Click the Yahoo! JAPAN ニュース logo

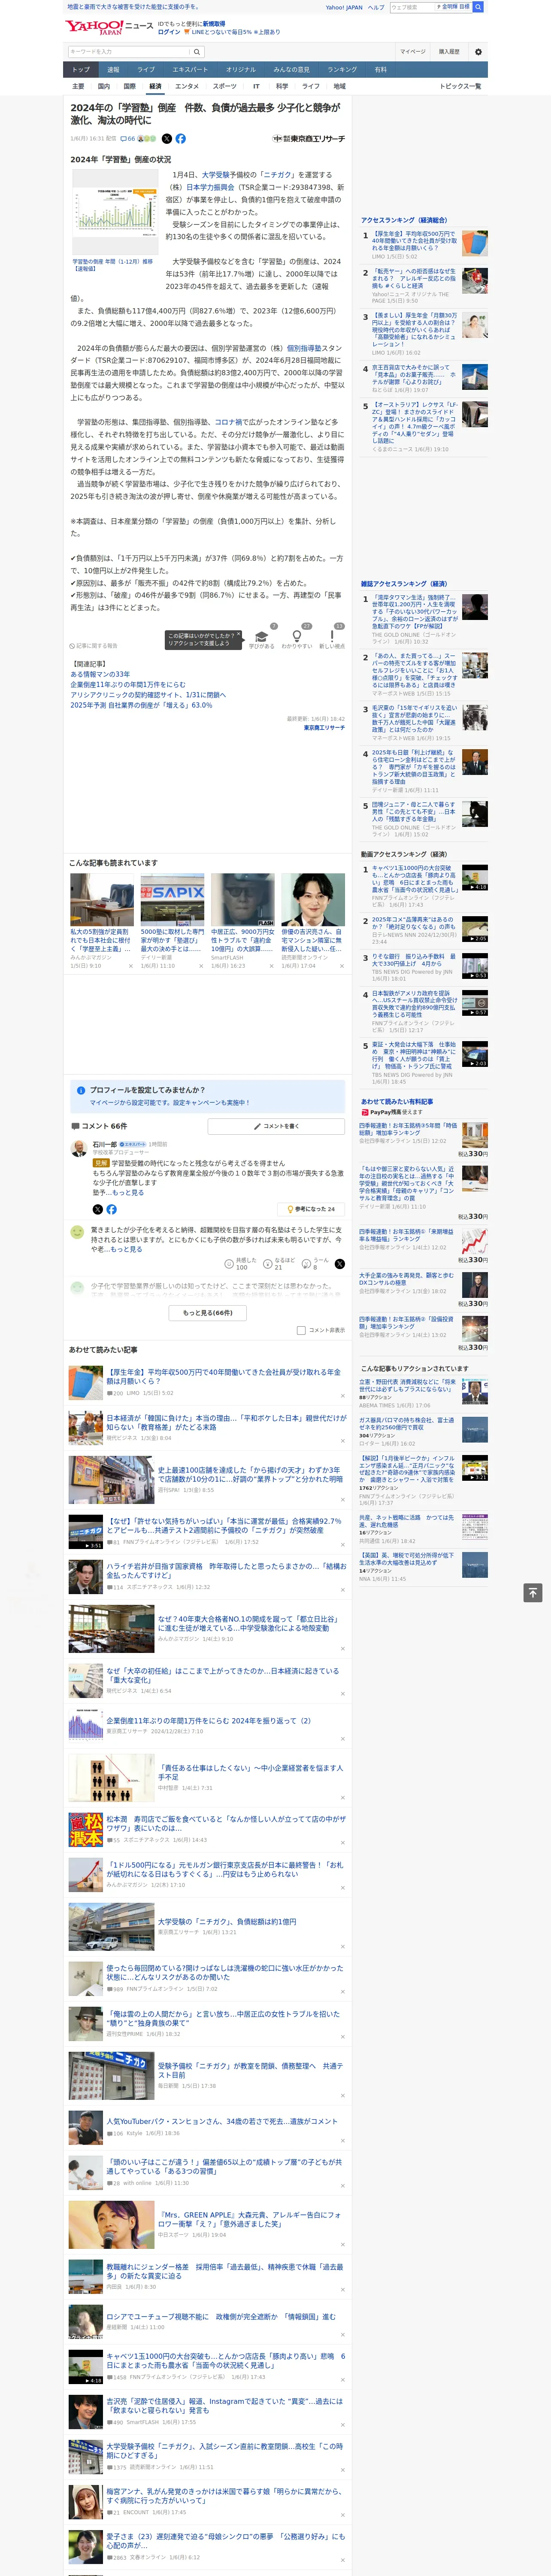(110, 27)
